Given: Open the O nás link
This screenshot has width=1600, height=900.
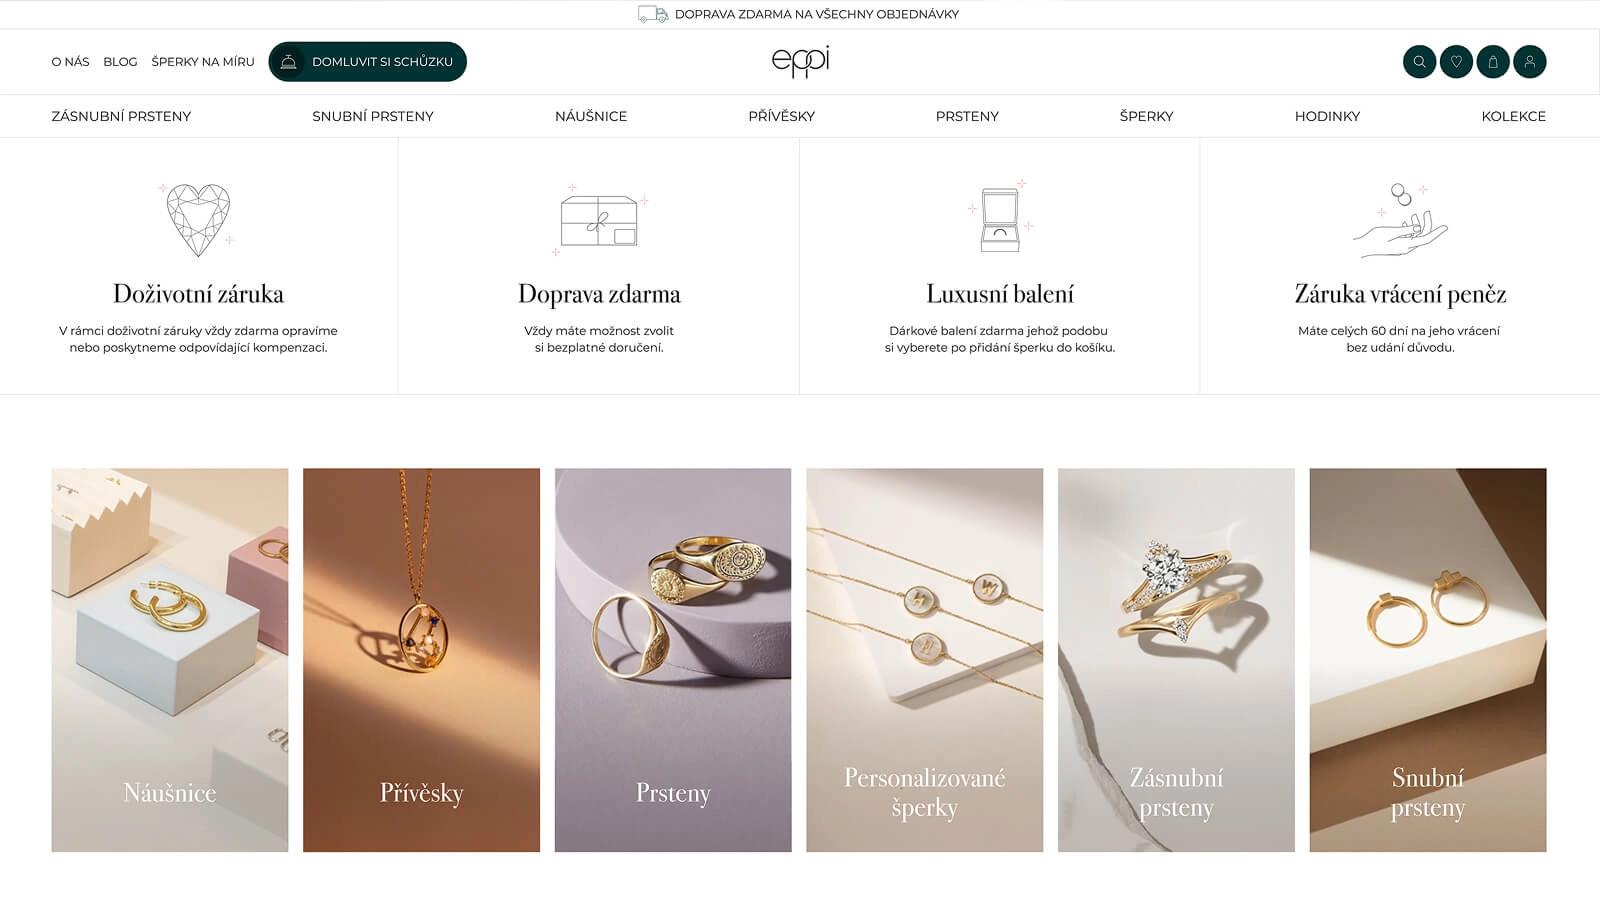Looking at the screenshot, I should coord(70,62).
